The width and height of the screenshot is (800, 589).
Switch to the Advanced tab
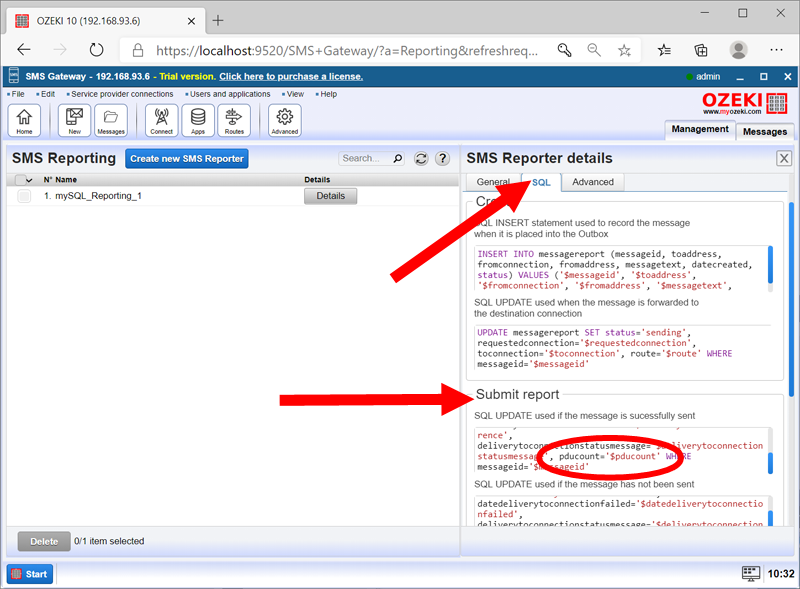click(593, 182)
